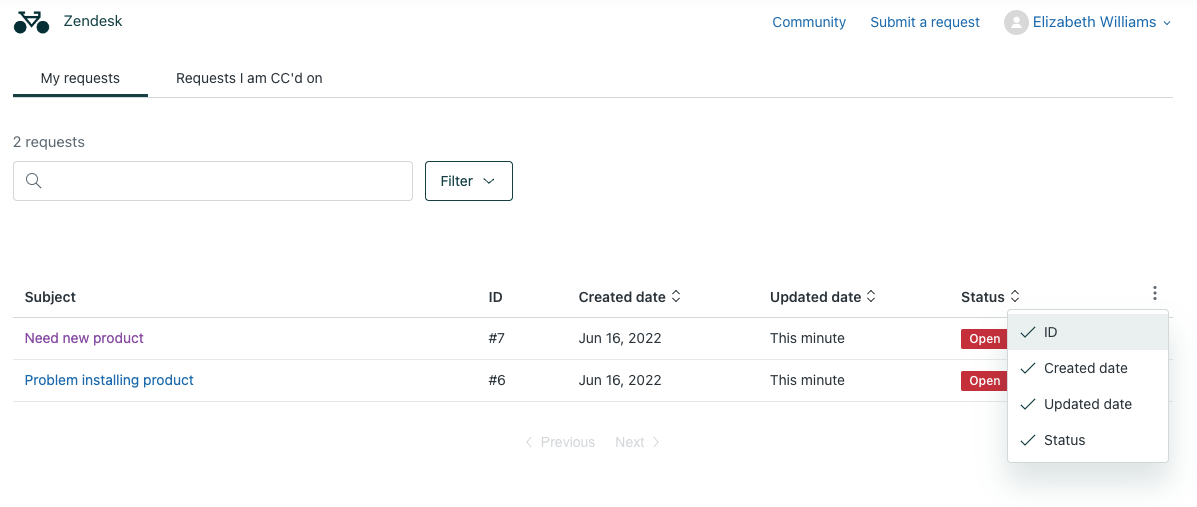Click Open status badge for request #7
Viewport: 1197px width, 507px height.
point(983,339)
